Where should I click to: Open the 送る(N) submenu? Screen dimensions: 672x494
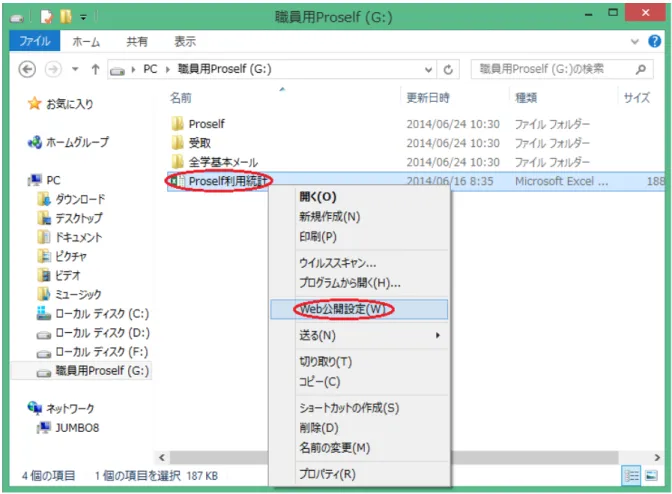[x=359, y=335]
